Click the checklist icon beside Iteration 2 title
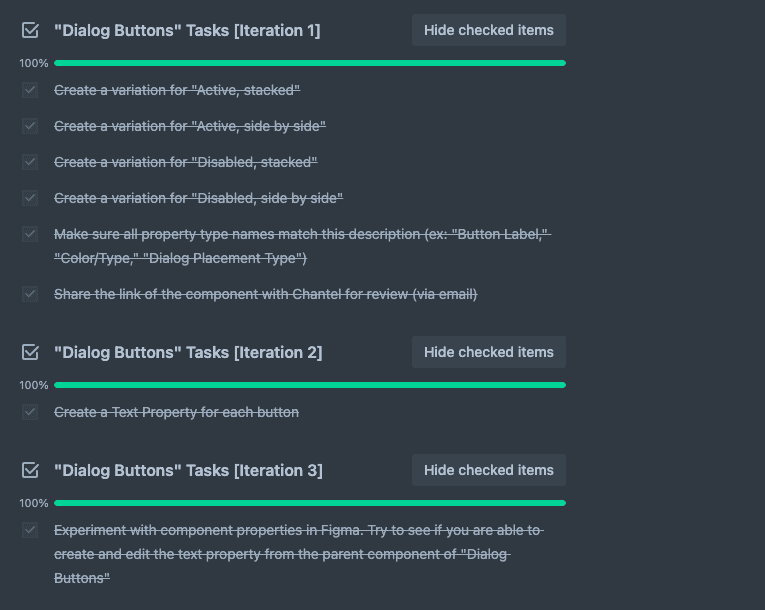765x610 pixels. point(30,352)
